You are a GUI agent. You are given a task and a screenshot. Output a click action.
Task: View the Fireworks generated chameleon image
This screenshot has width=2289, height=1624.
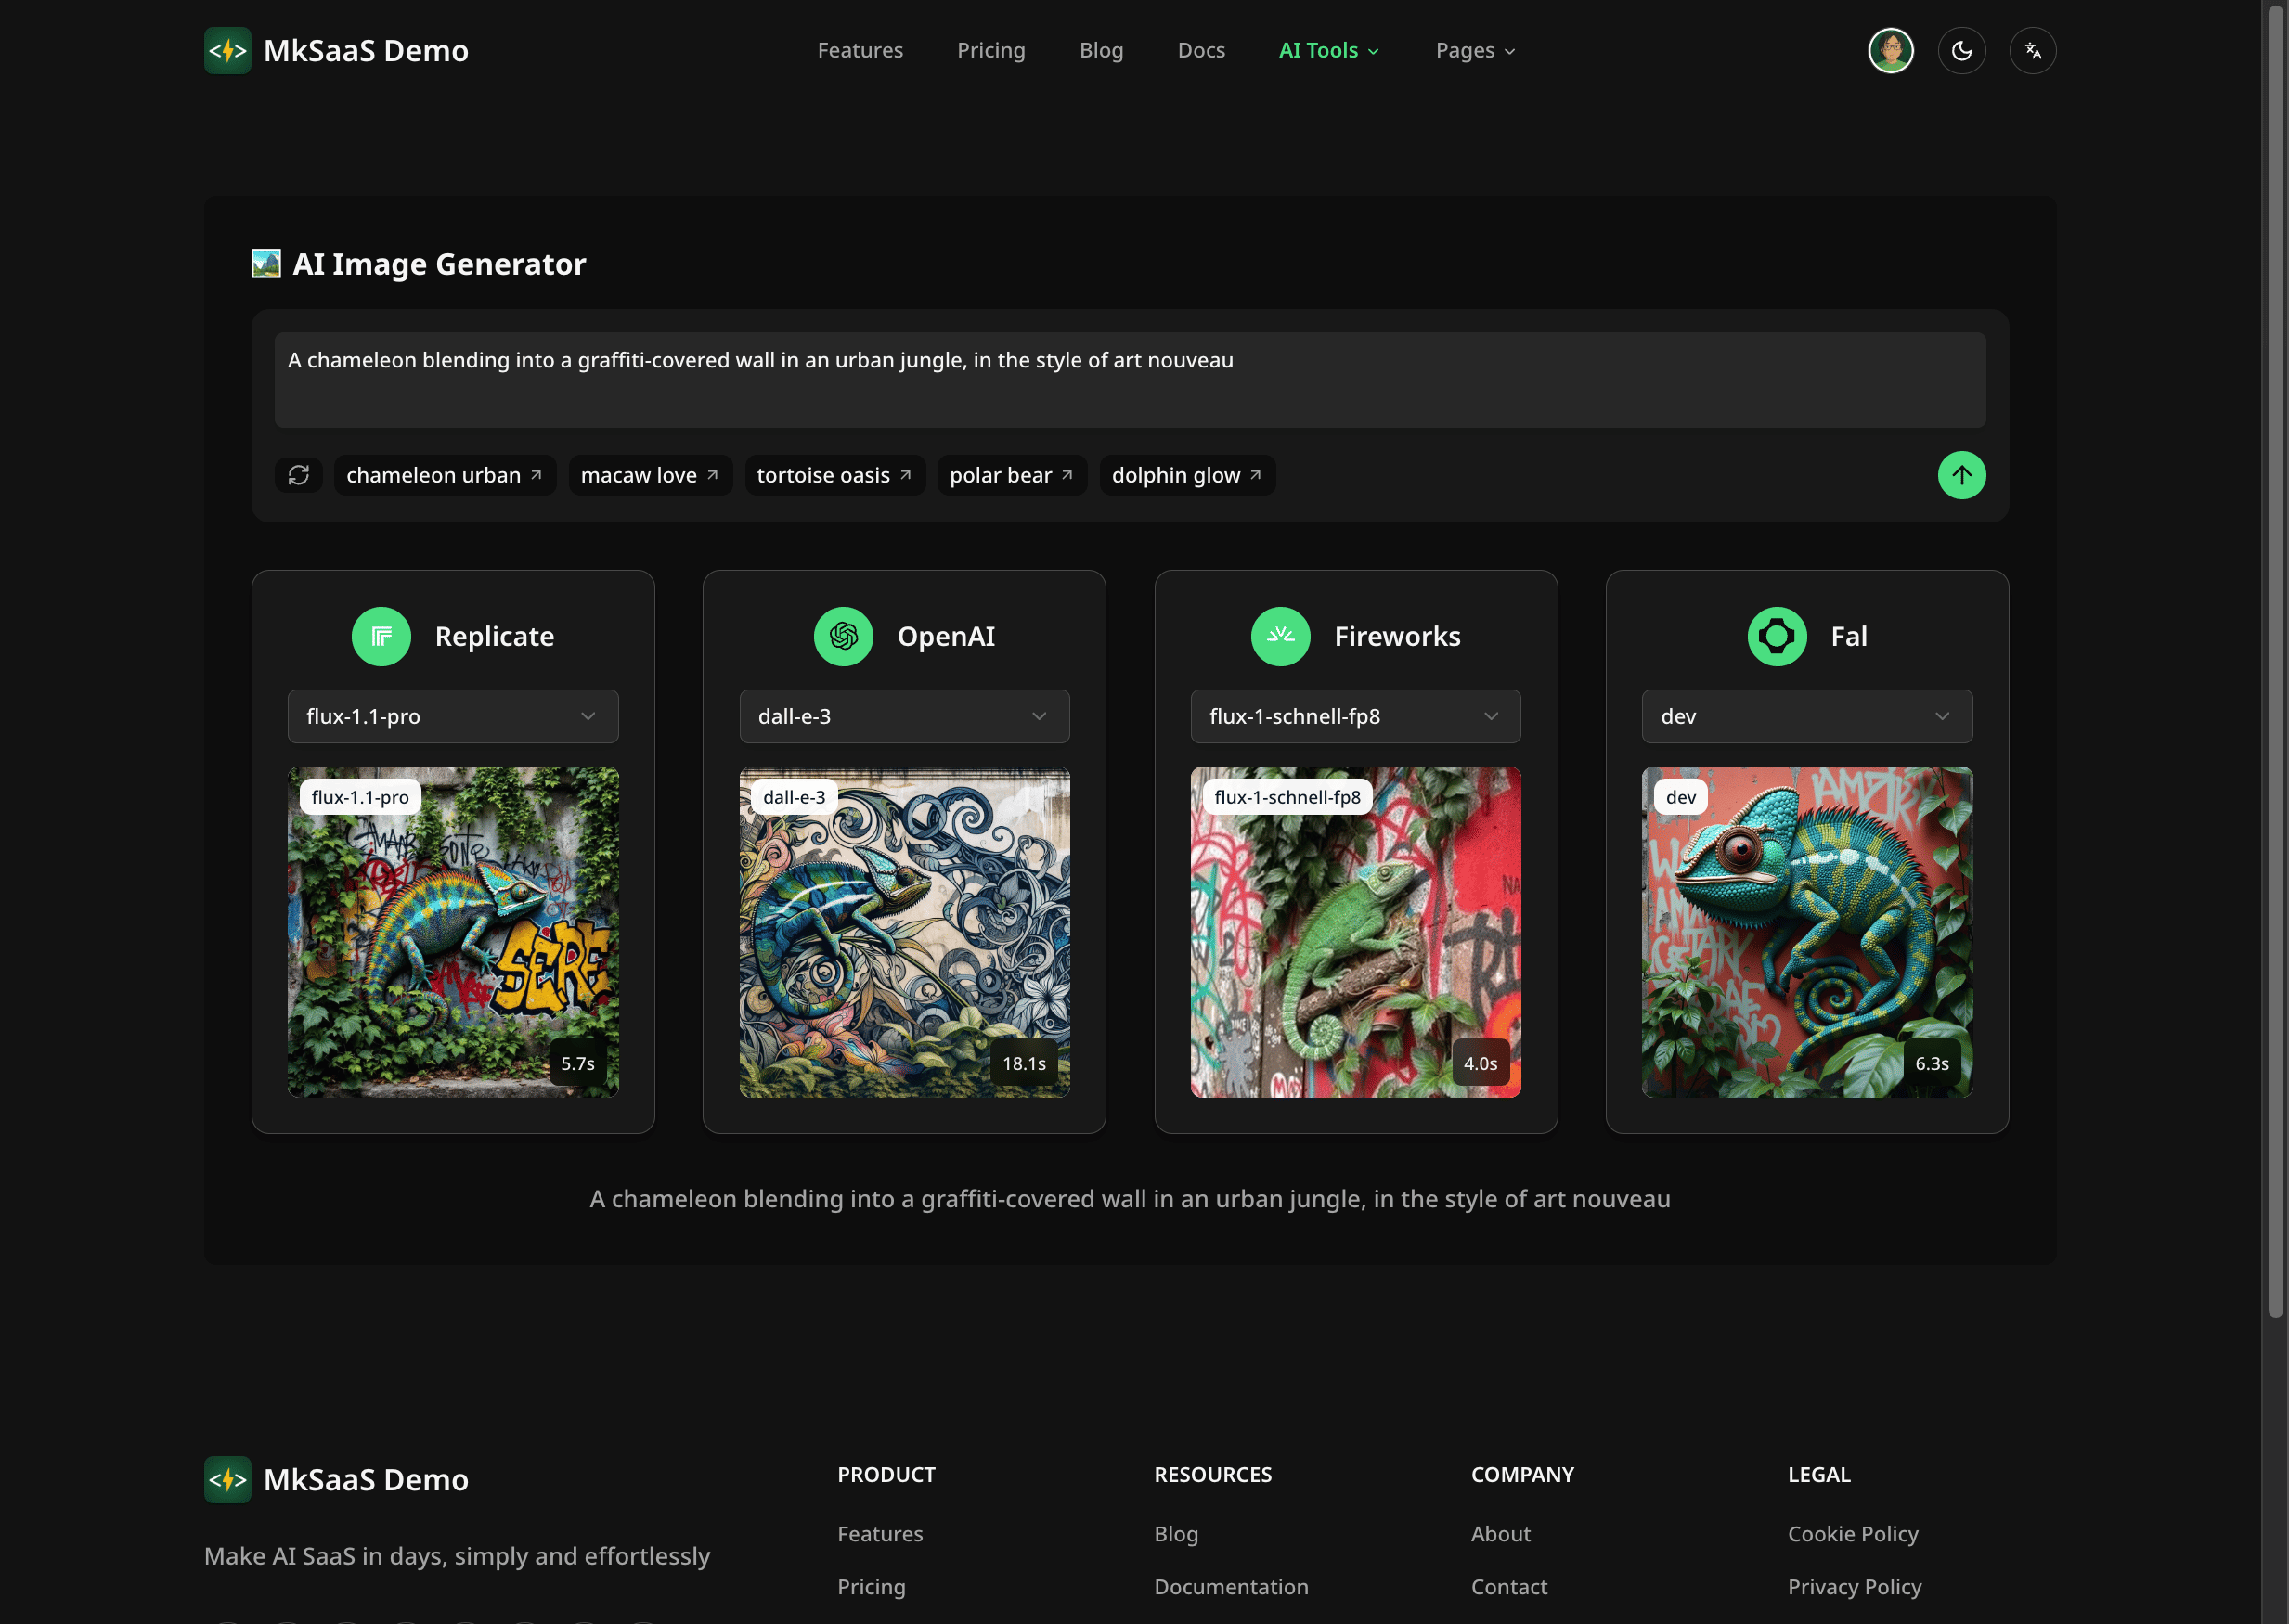pyautogui.click(x=1355, y=933)
